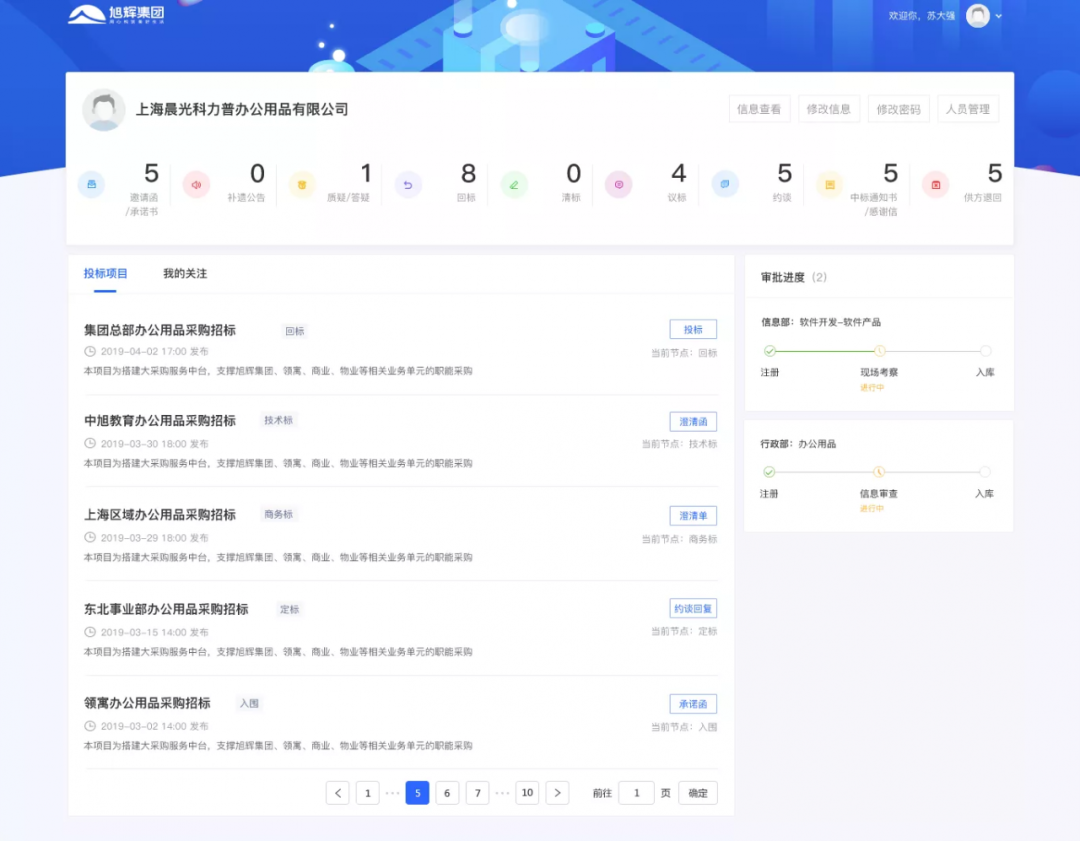Go to the previous page arrow
The height and width of the screenshot is (841, 1080).
point(338,793)
